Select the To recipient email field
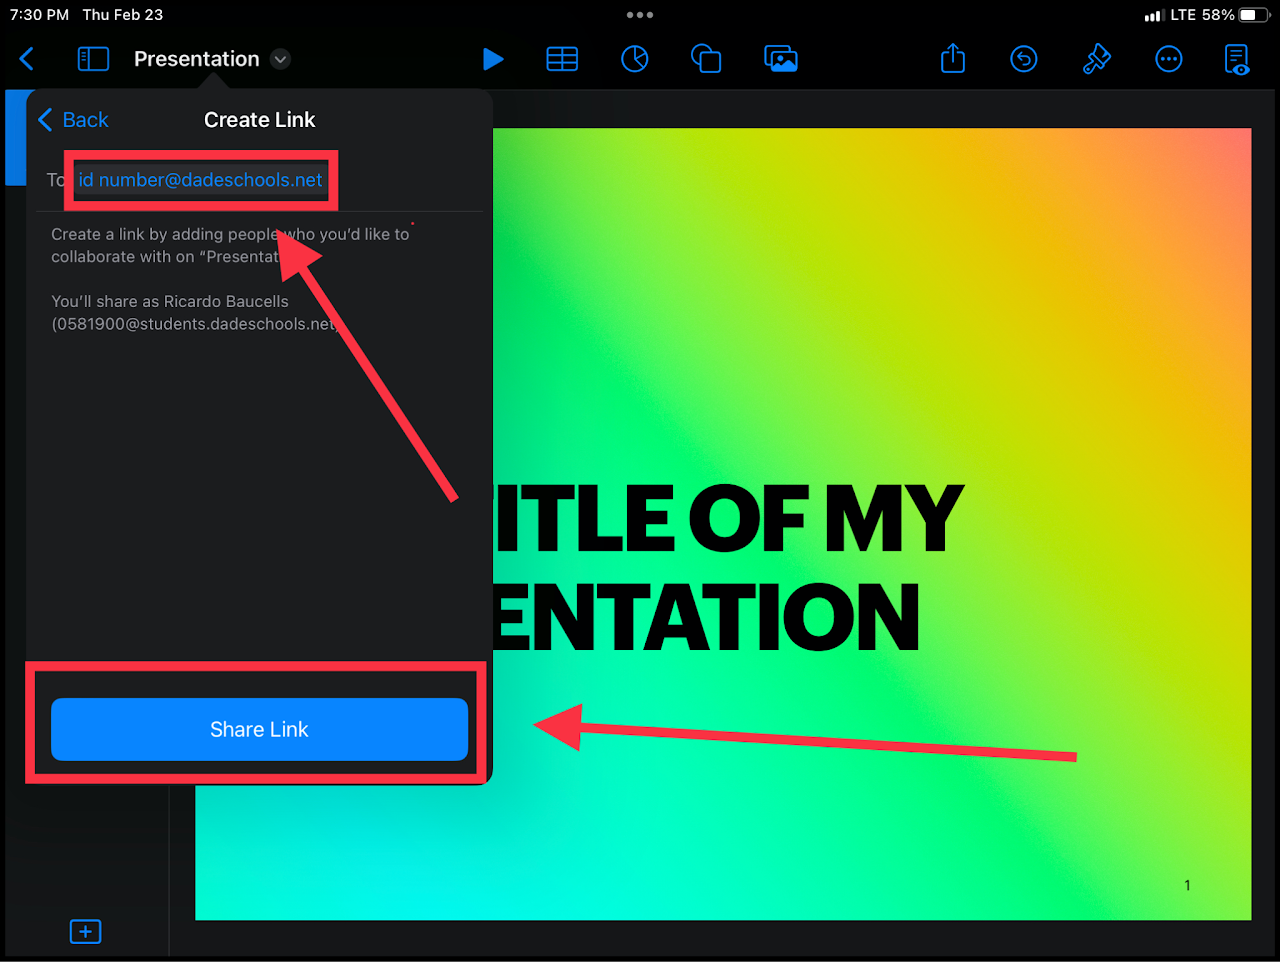Image resolution: width=1280 pixels, height=962 pixels. [201, 180]
